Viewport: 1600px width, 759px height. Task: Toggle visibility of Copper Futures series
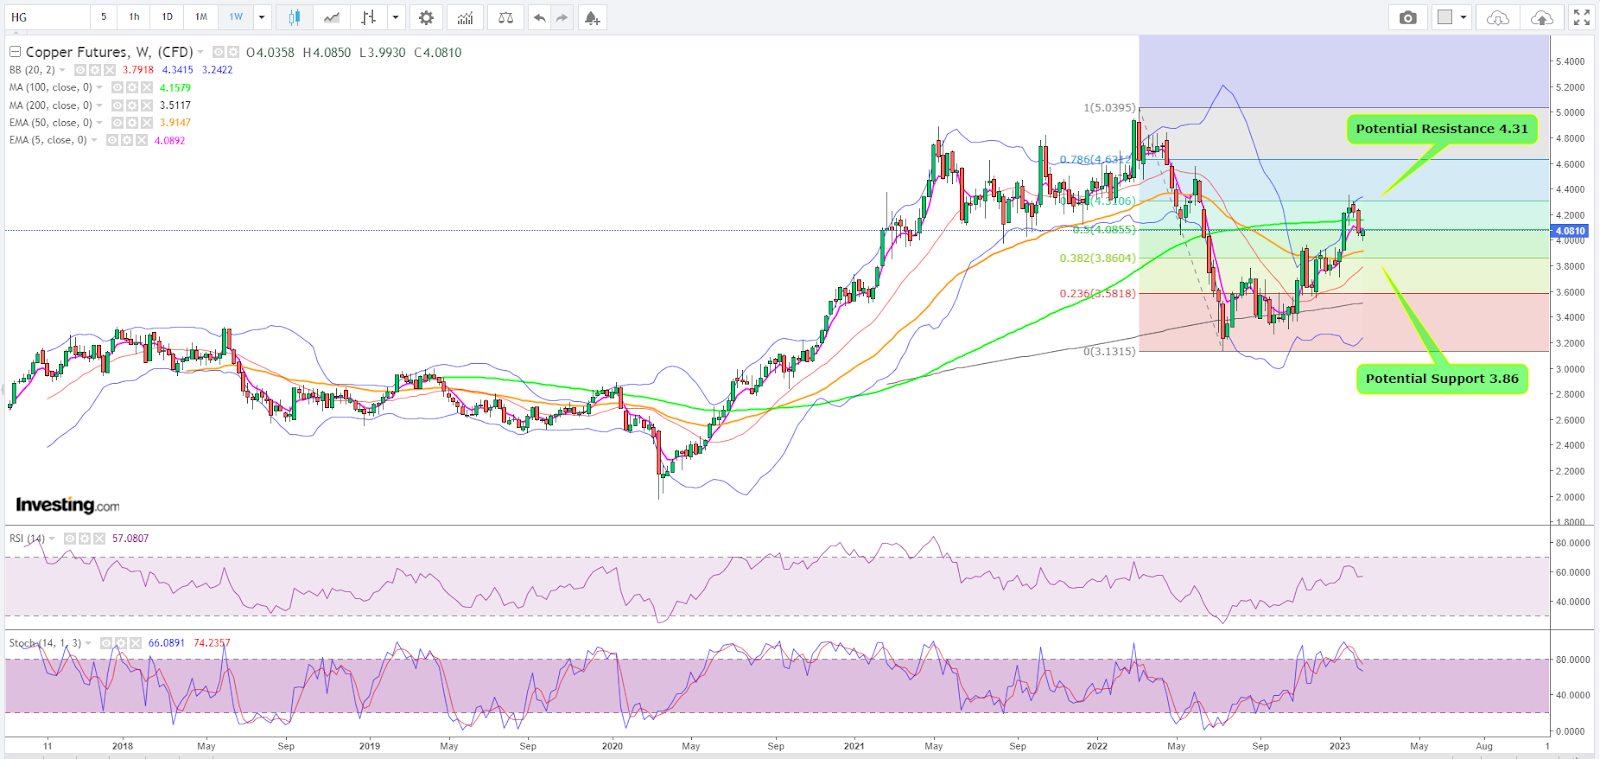pos(218,52)
